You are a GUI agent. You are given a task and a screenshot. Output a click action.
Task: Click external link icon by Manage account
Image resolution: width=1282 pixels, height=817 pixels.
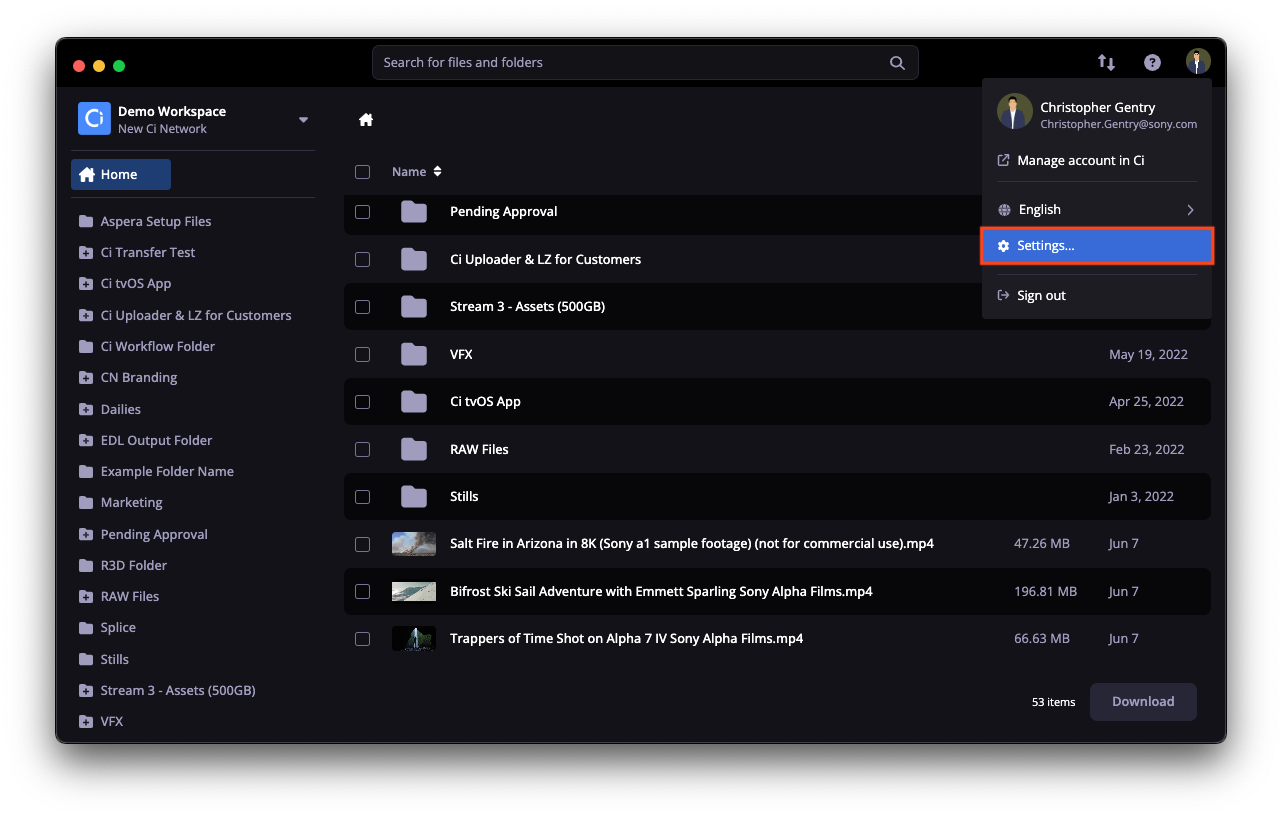1004,160
